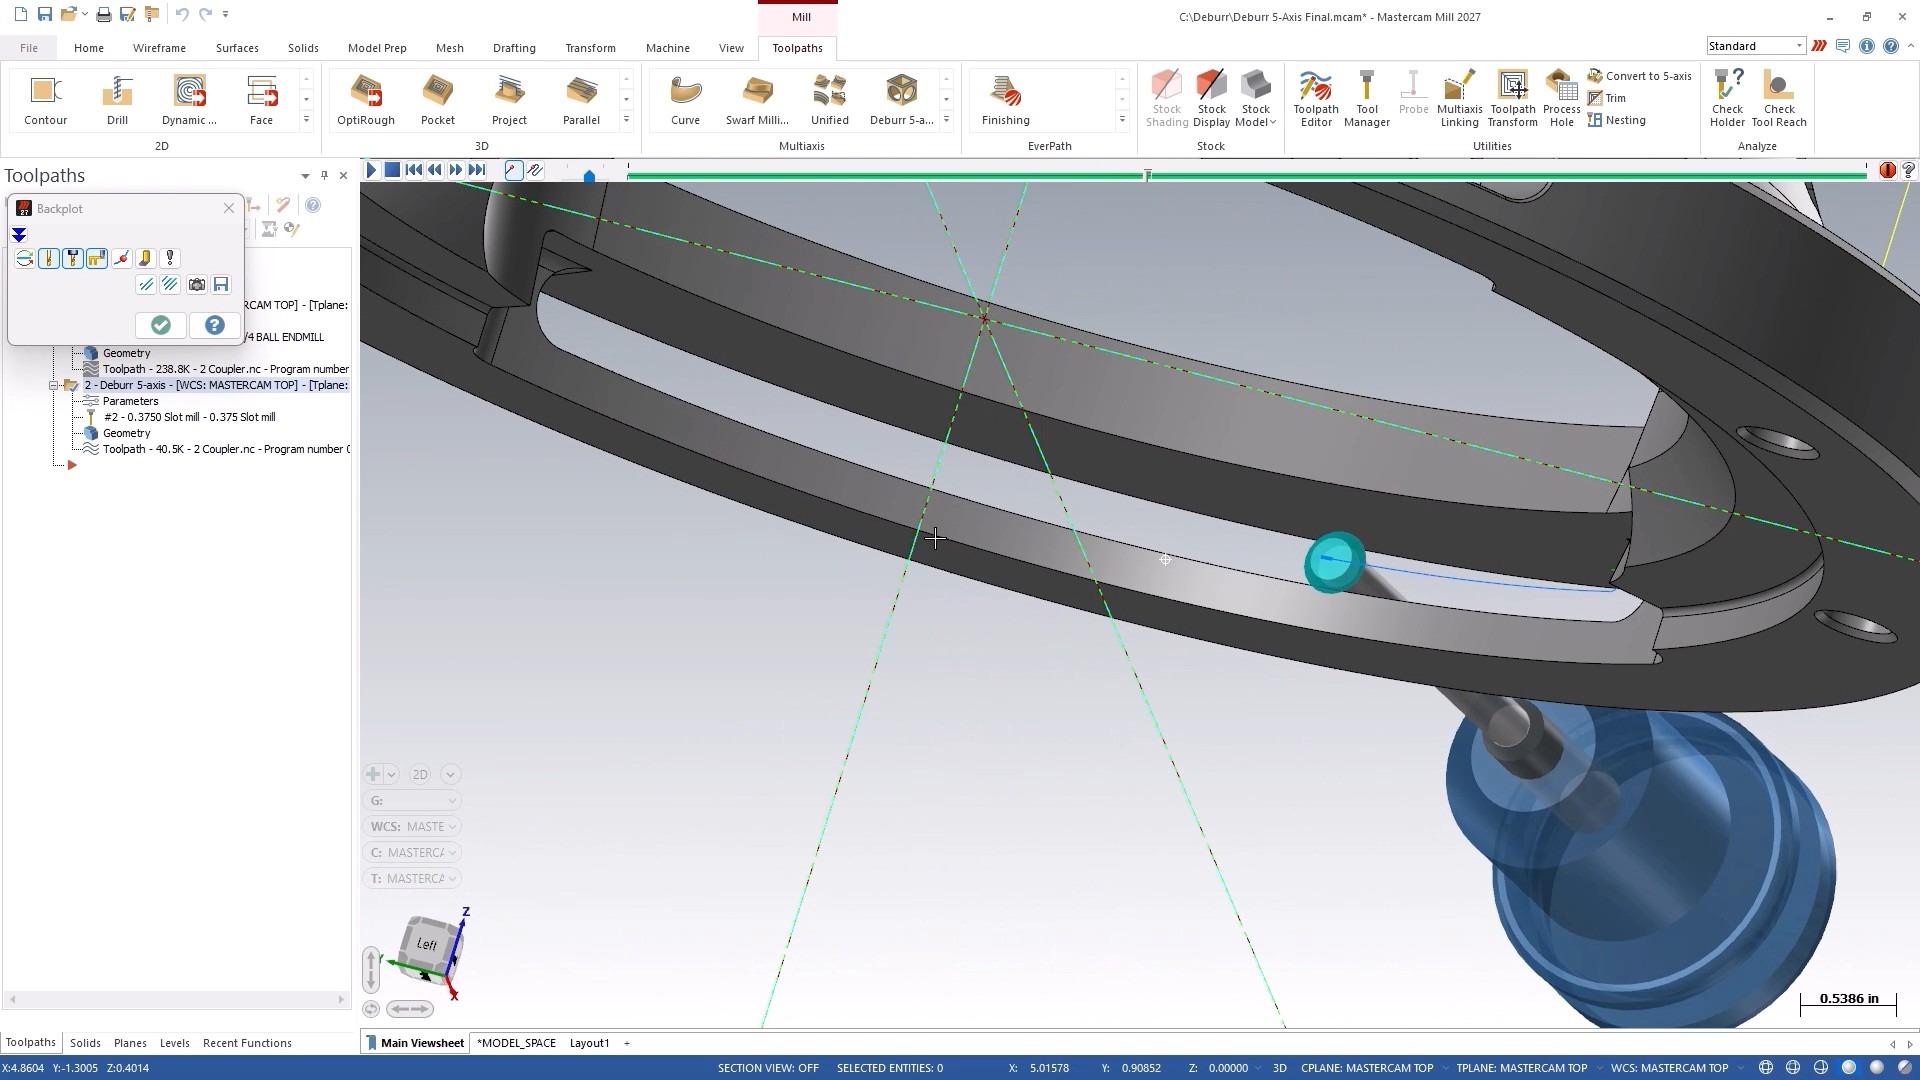Viewport: 1920px width, 1080px height.
Task: Click the Trim utility
Action: (x=1607, y=98)
